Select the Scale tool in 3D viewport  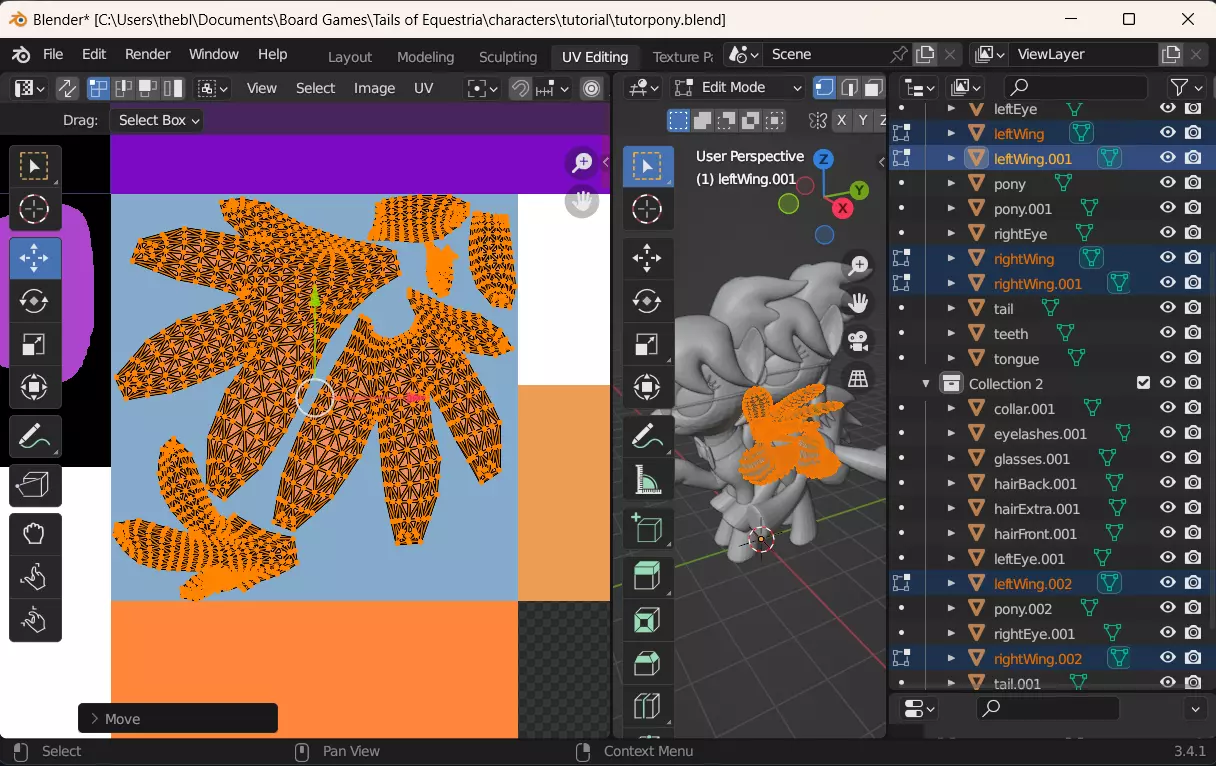click(x=647, y=344)
